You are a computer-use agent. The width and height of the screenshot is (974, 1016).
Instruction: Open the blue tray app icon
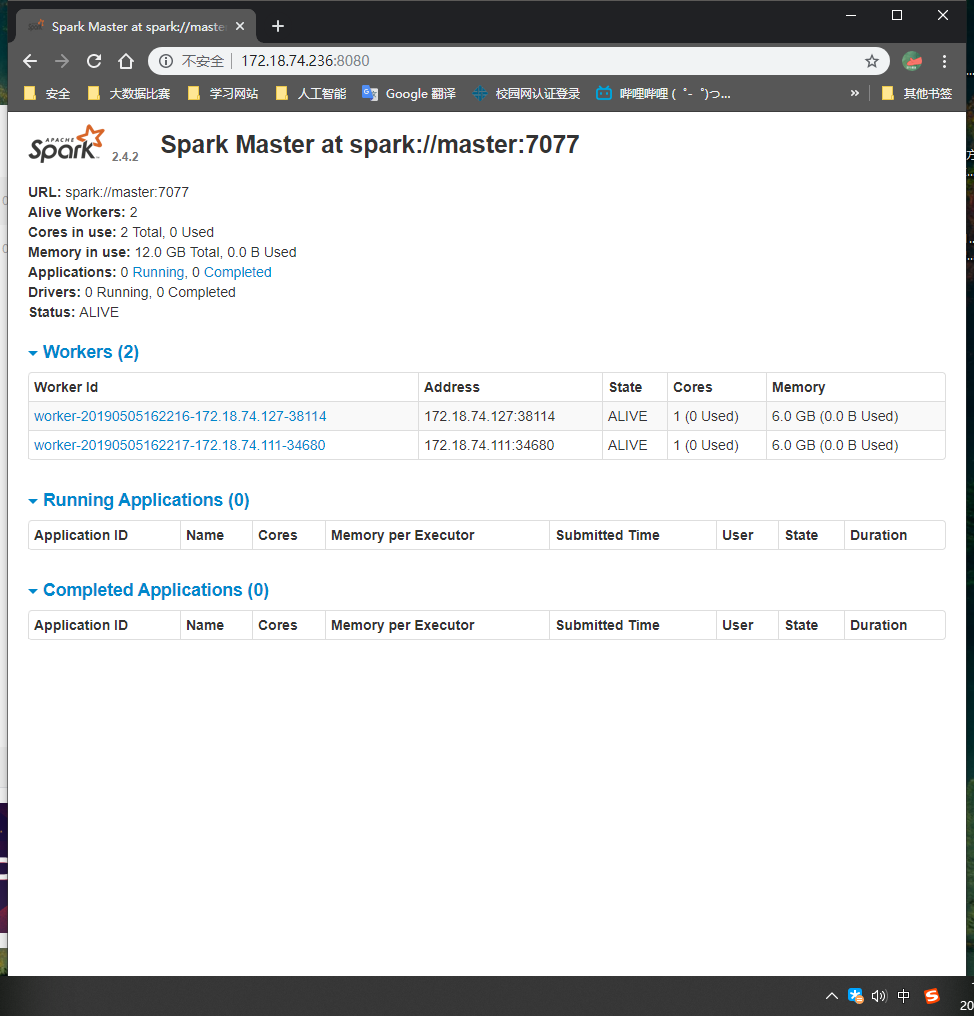tap(855, 996)
